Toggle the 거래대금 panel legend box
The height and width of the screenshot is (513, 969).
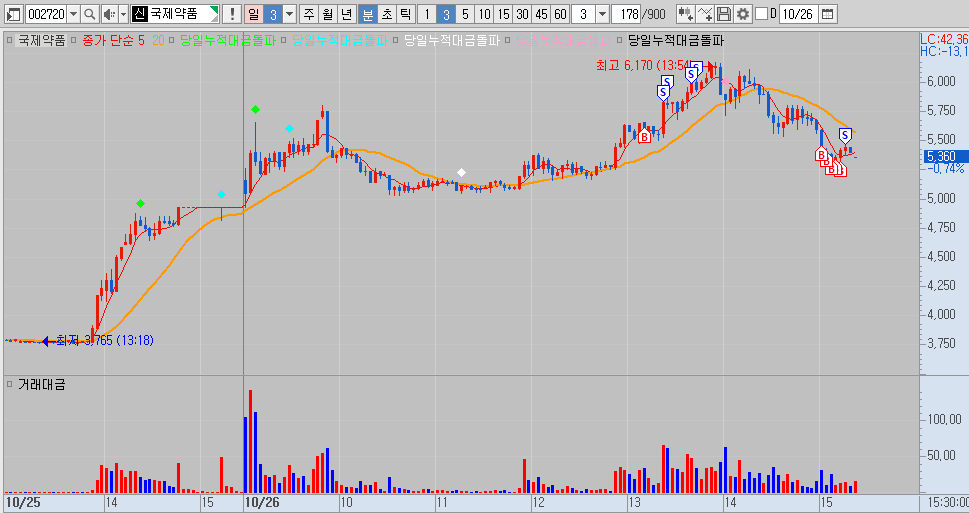(x=9, y=384)
